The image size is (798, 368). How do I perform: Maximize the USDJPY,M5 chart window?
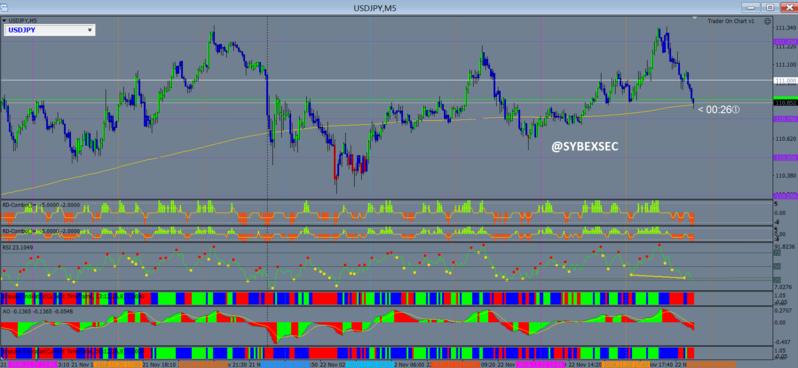[x=770, y=7]
